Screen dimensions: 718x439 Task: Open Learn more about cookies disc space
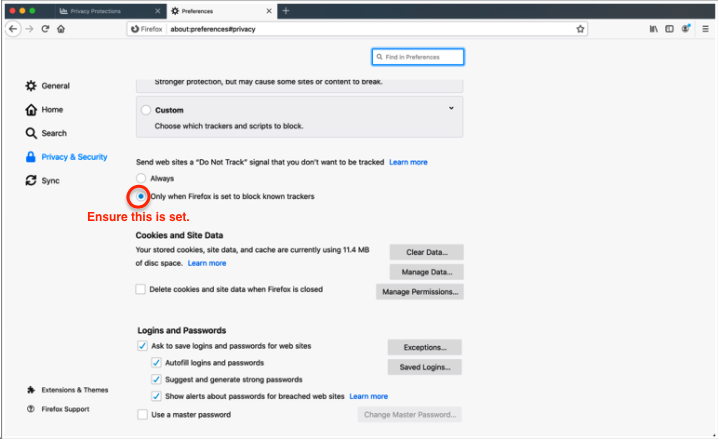point(207,263)
